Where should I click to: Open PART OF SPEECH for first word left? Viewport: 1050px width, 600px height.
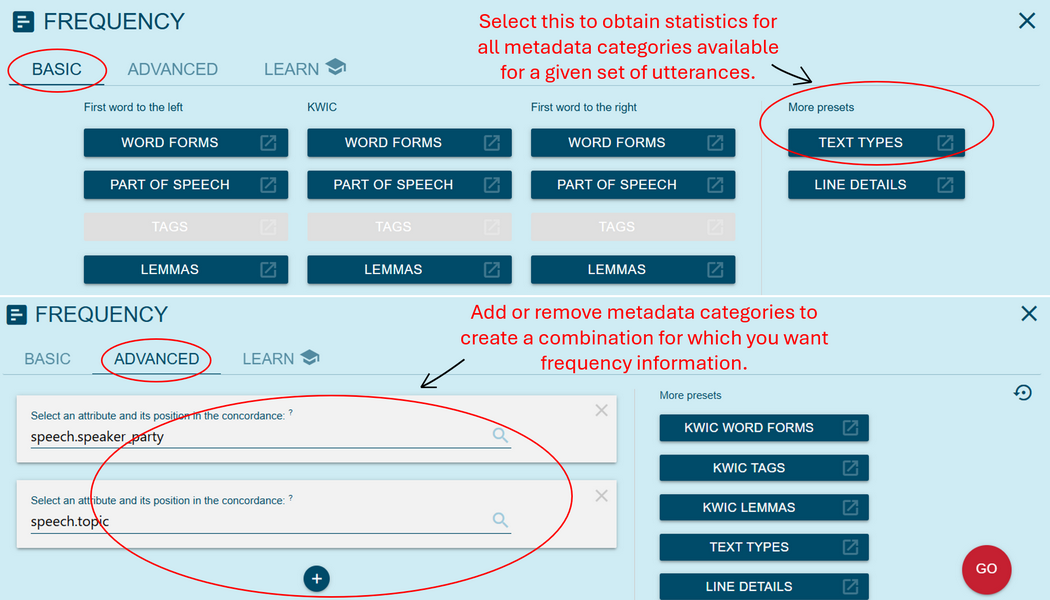click(185, 184)
